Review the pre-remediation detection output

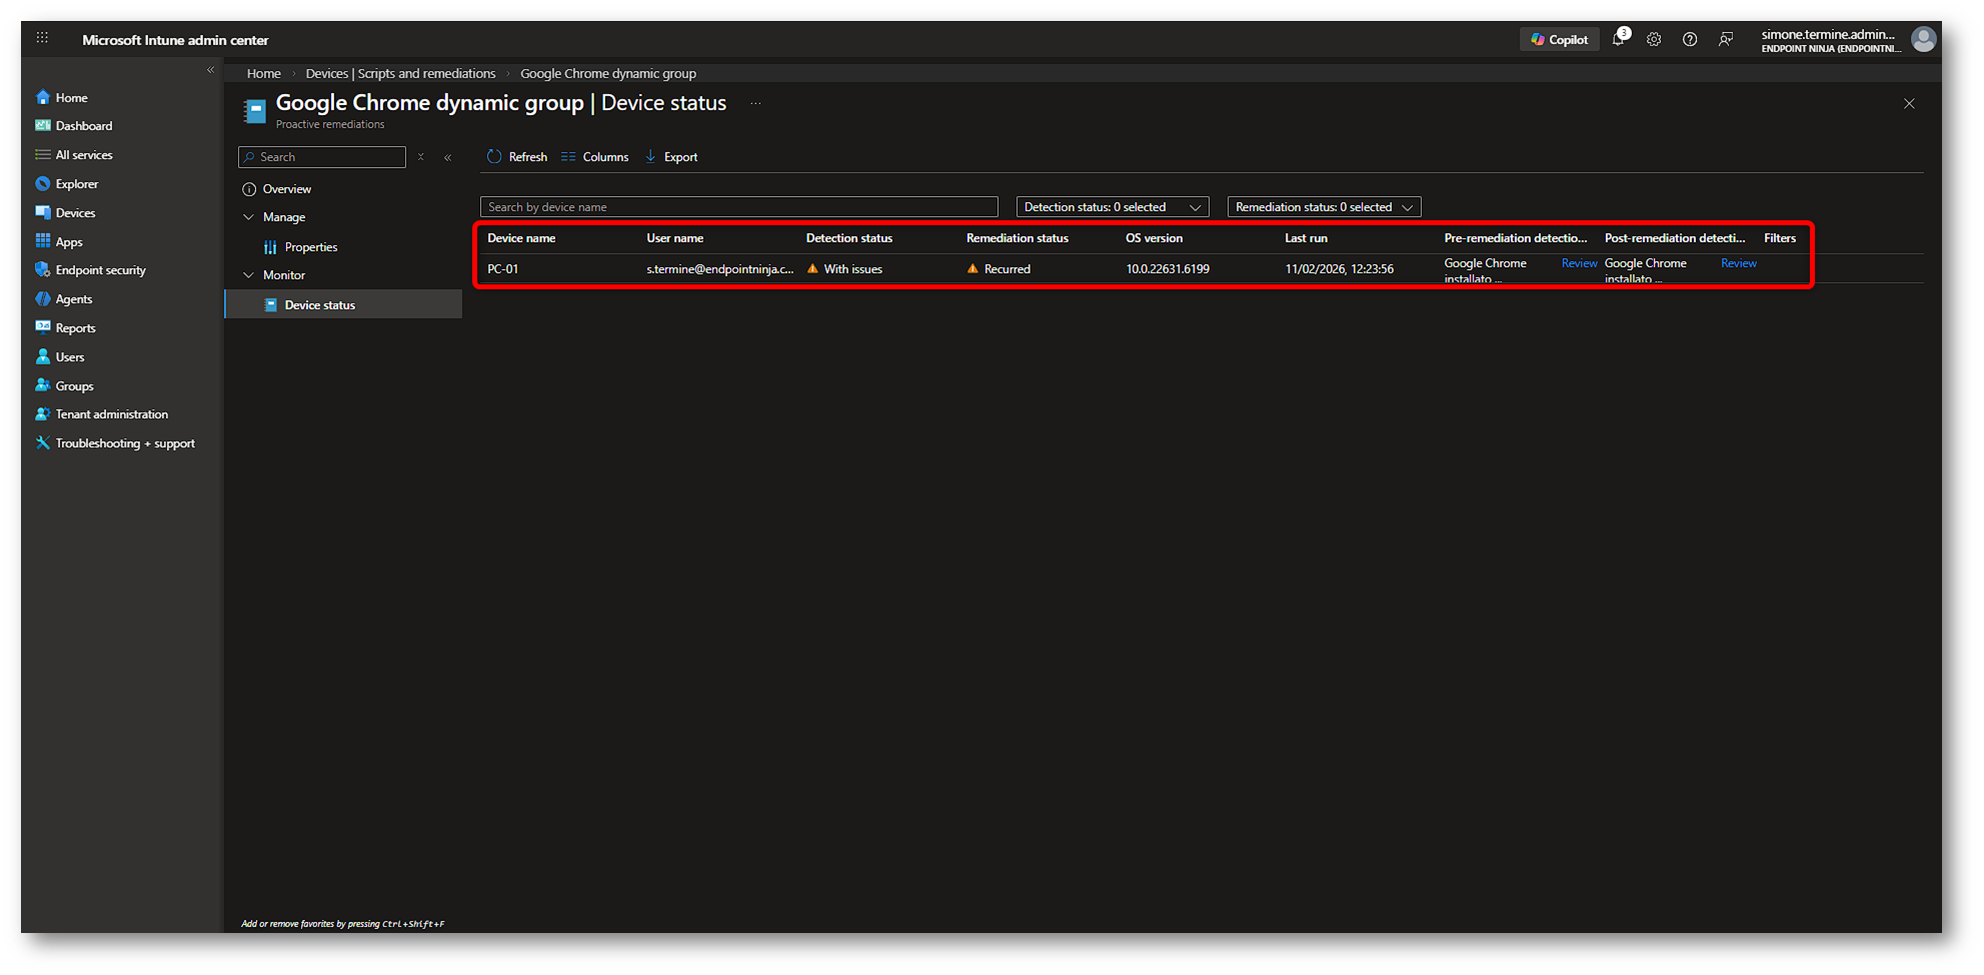point(1579,263)
